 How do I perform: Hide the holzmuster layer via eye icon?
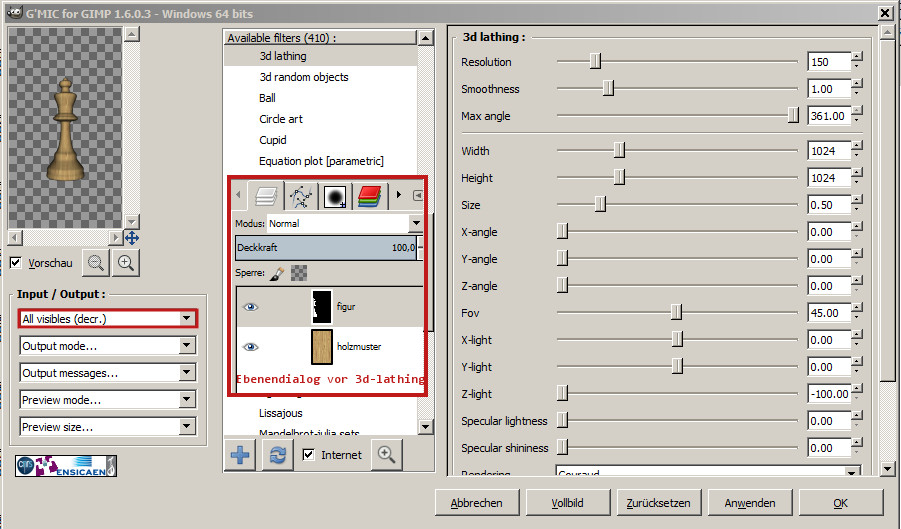click(x=251, y=347)
